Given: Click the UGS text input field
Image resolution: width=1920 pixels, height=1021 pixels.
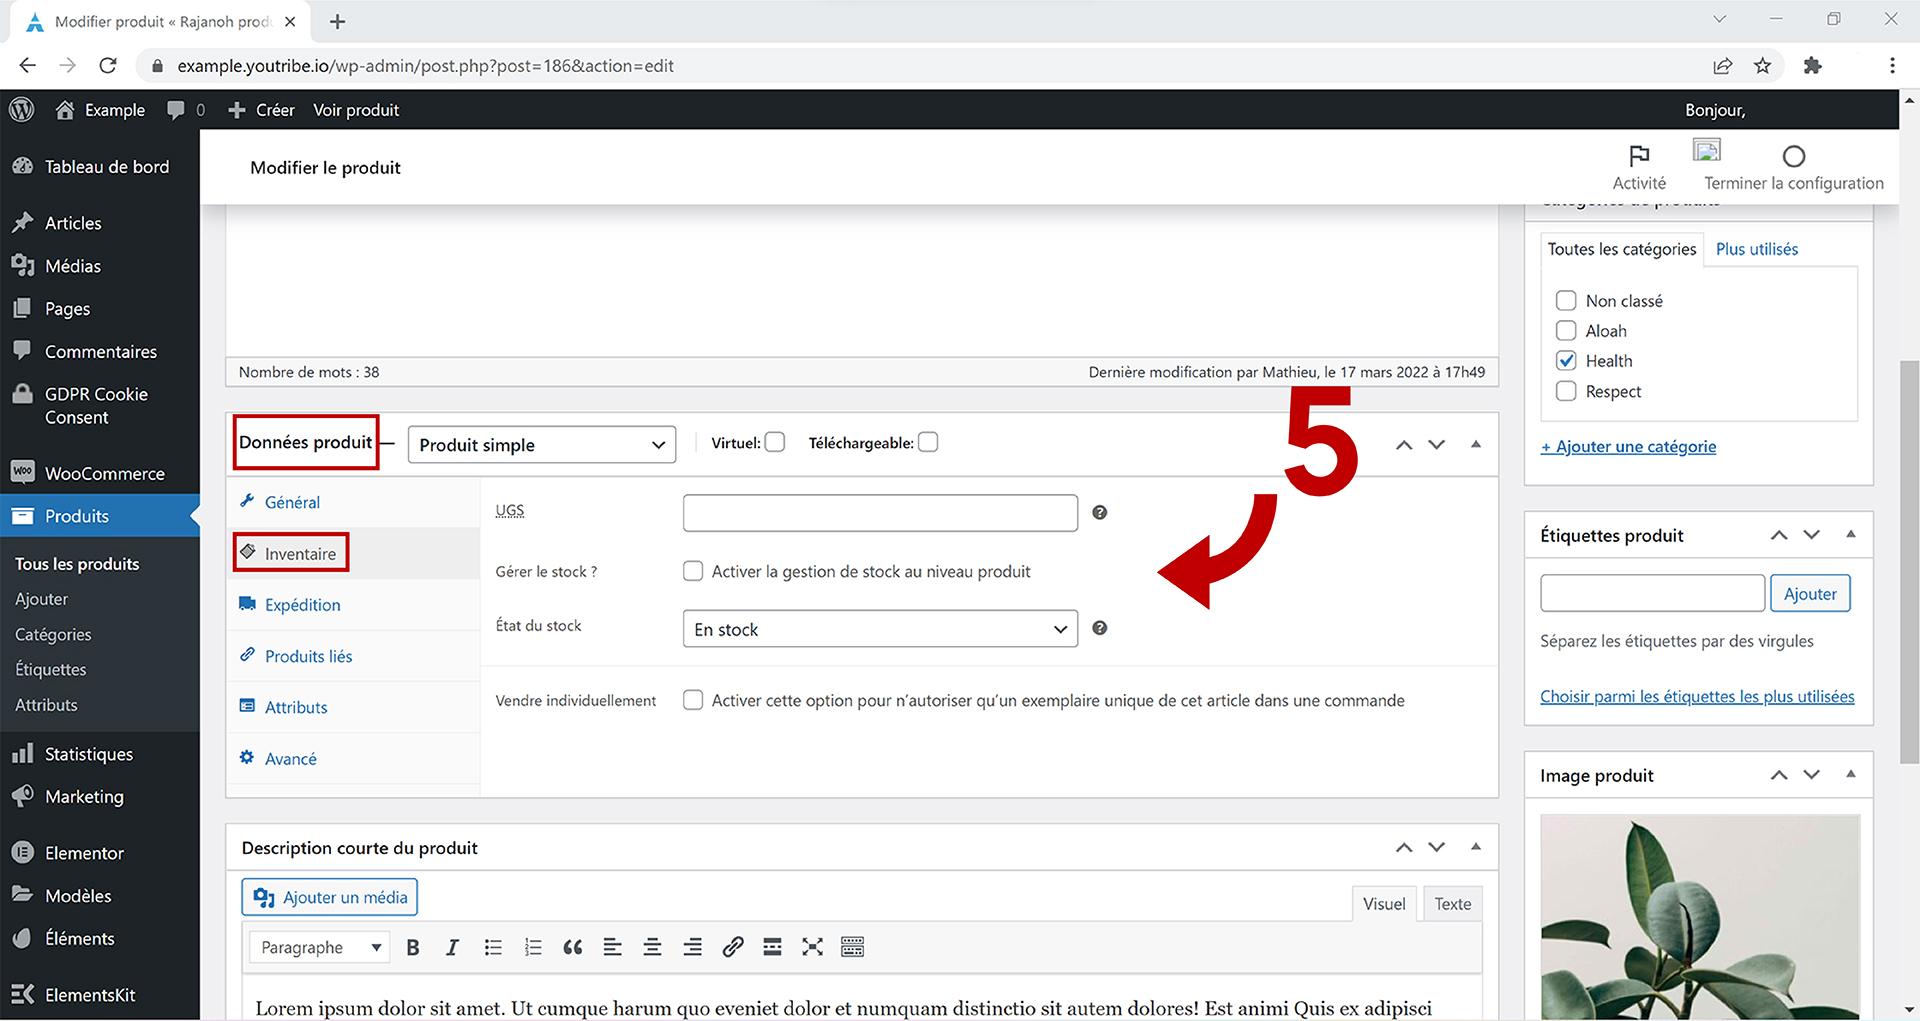Looking at the screenshot, I should 879,513.
